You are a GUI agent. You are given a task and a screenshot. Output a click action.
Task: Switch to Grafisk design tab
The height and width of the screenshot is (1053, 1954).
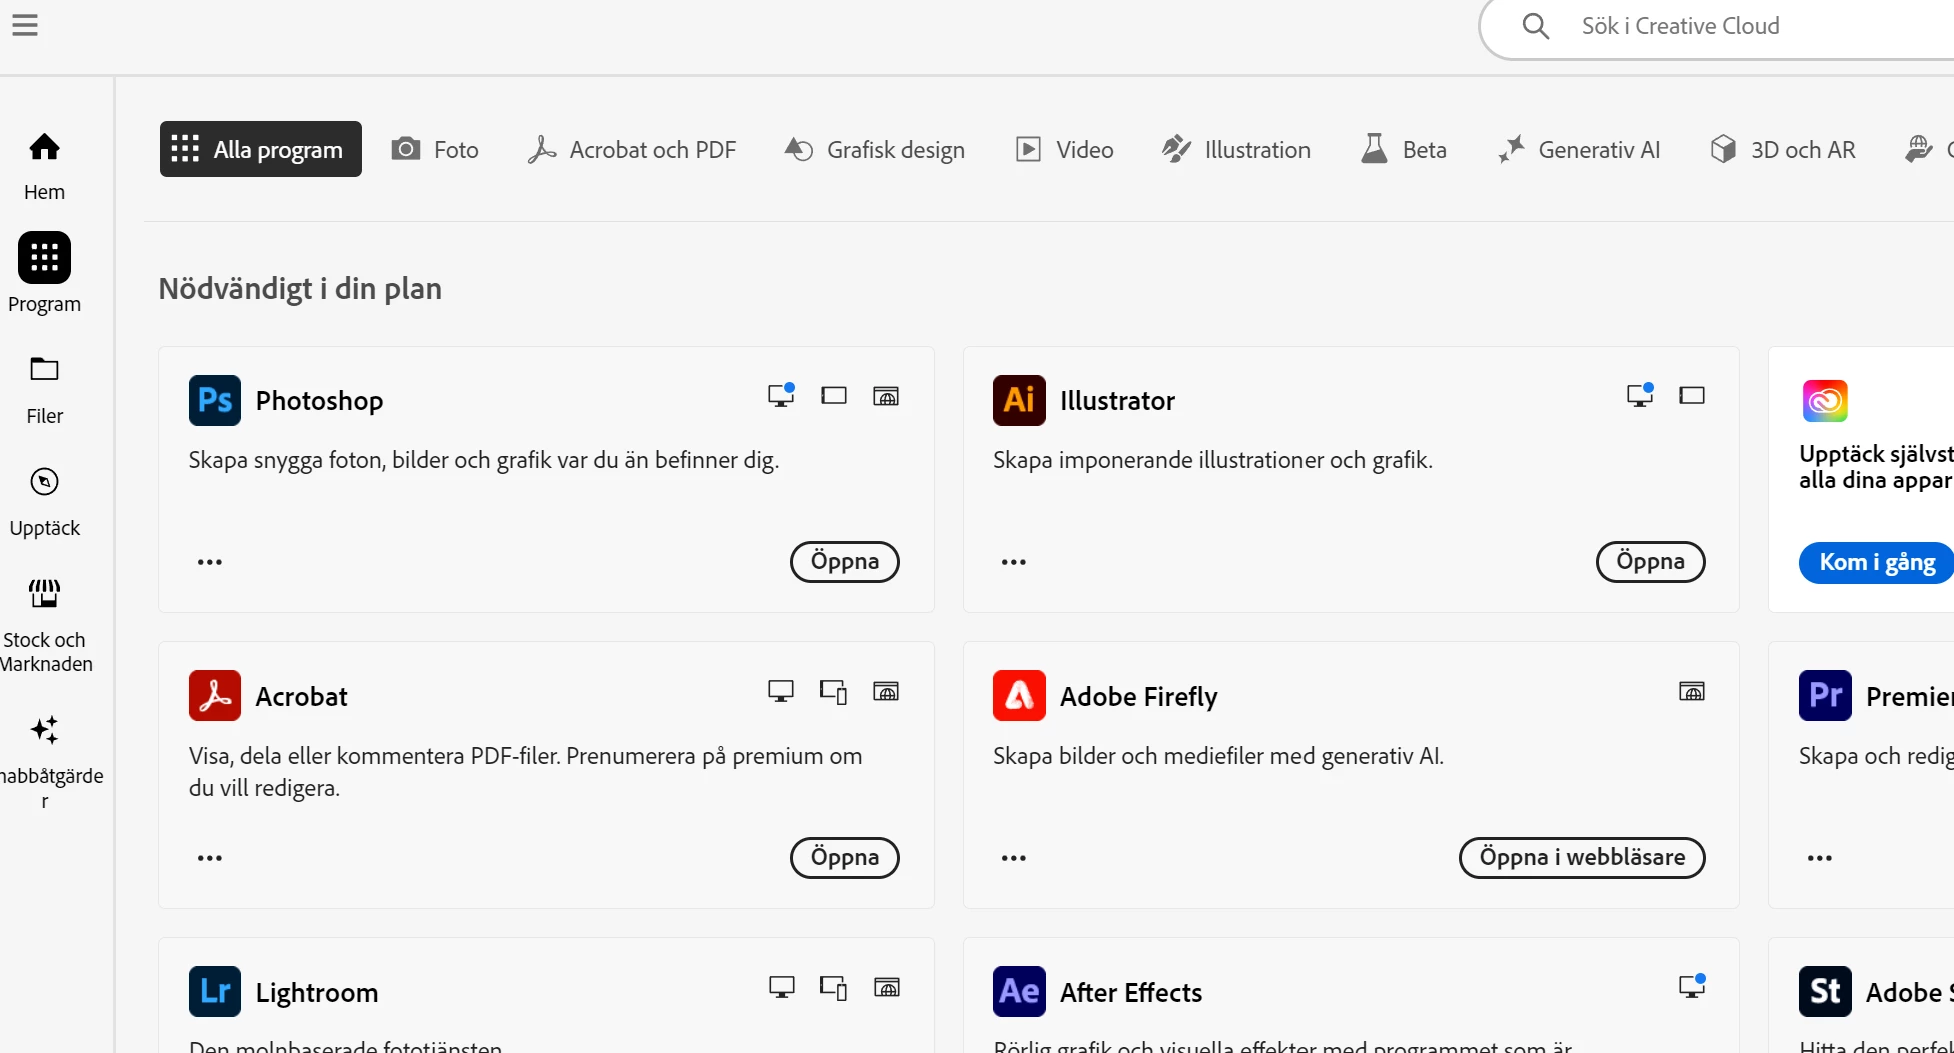[x=875, y=150]
